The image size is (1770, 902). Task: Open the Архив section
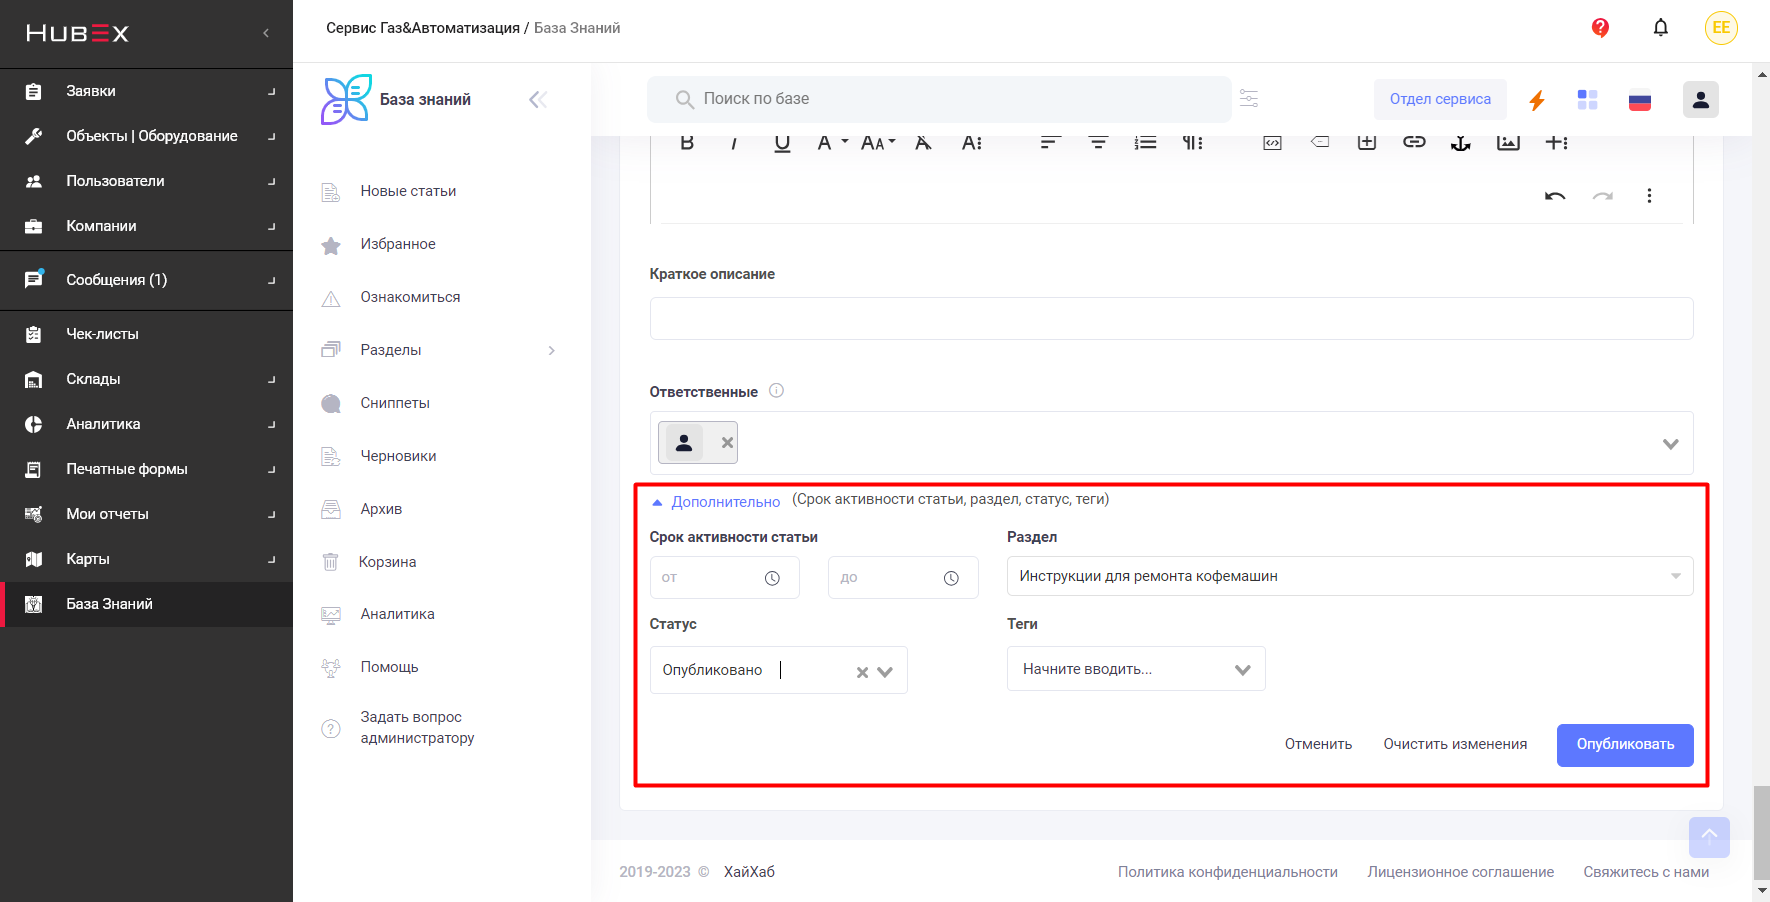pyautogui.click(x=381, y=509)
